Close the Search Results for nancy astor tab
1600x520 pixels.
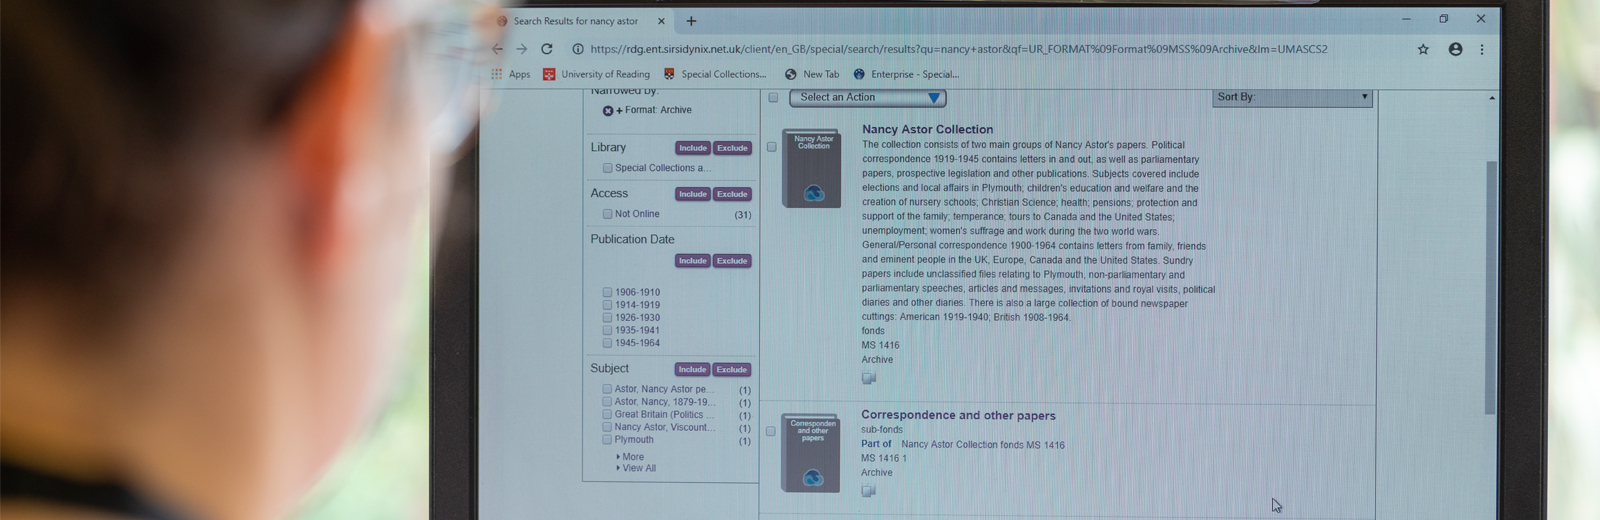[661, 21]
